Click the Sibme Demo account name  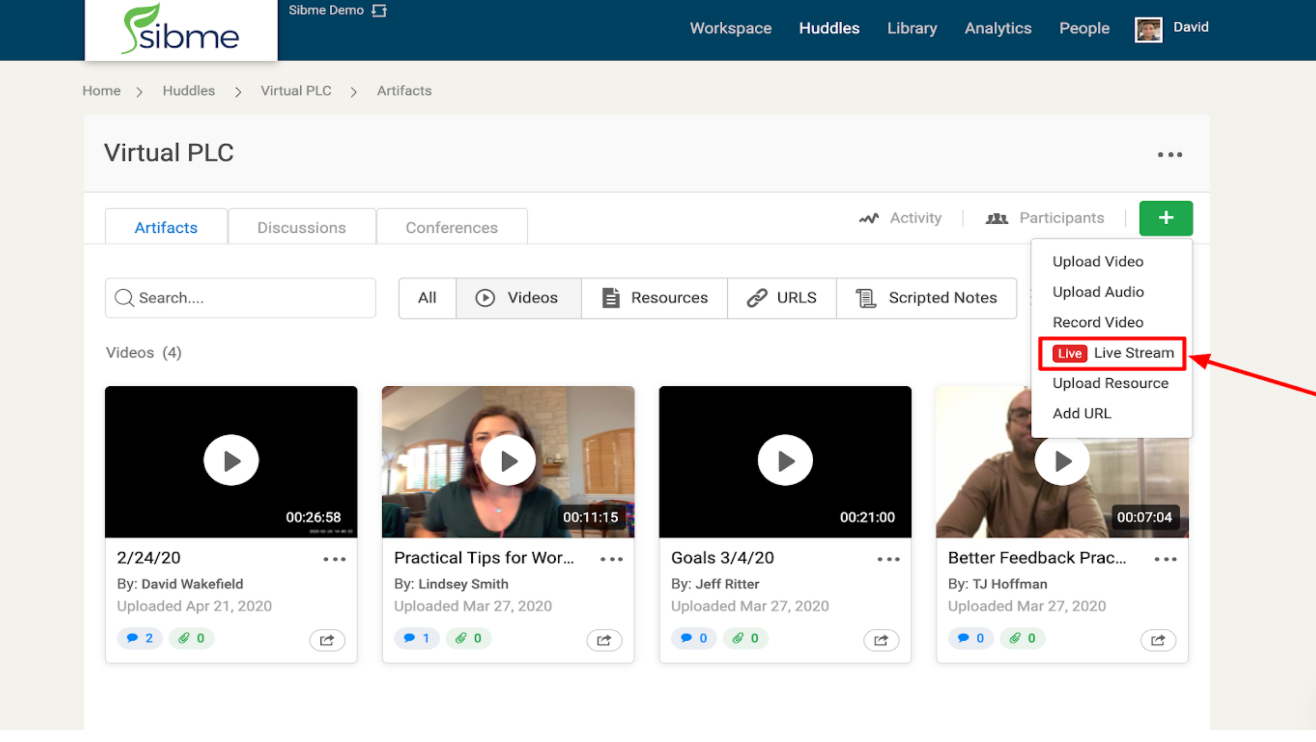pyautogui.click(x=325, y=11)
